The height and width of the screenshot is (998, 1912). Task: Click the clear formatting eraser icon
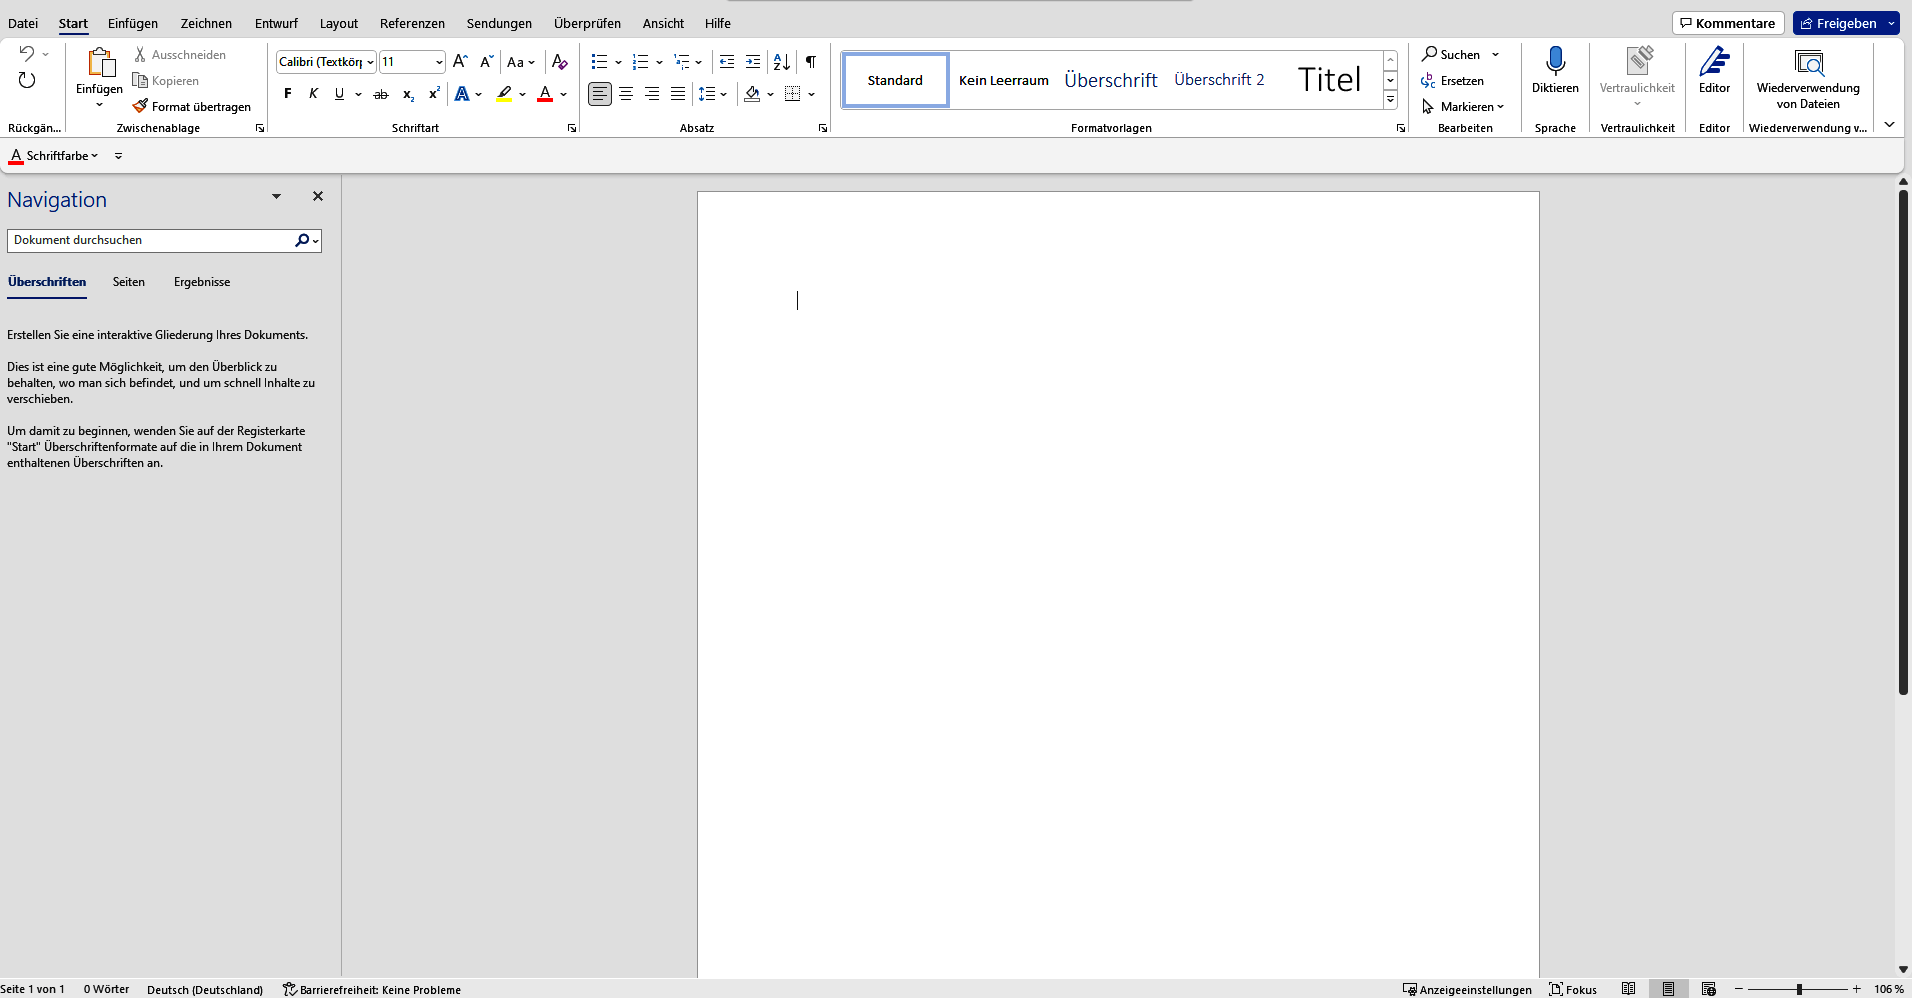[x=560, y=62]
